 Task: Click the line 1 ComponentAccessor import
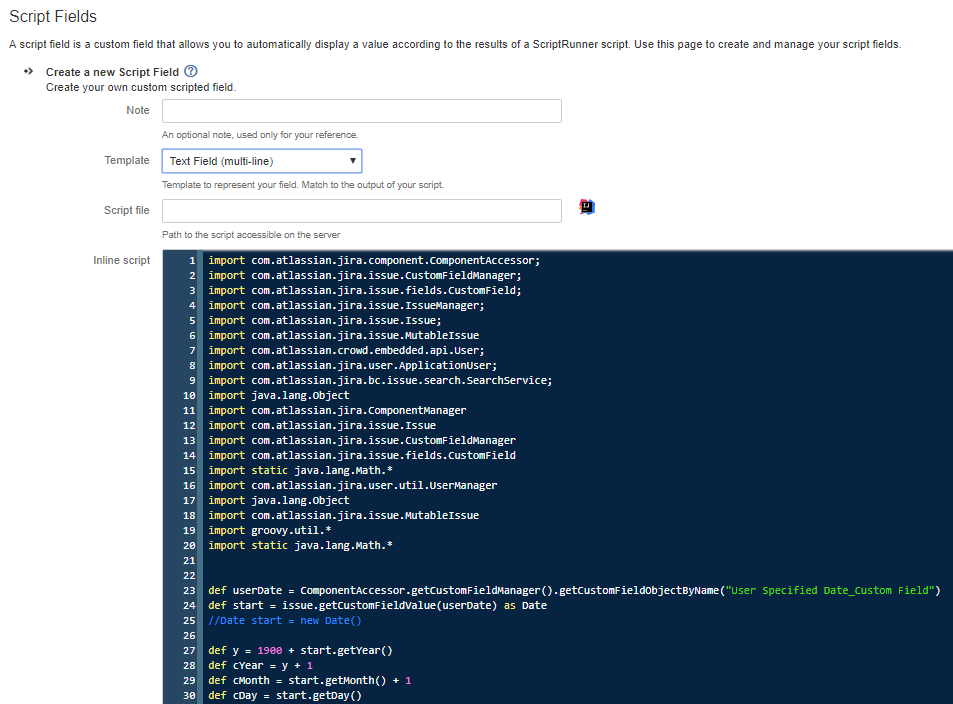point(374,260)
